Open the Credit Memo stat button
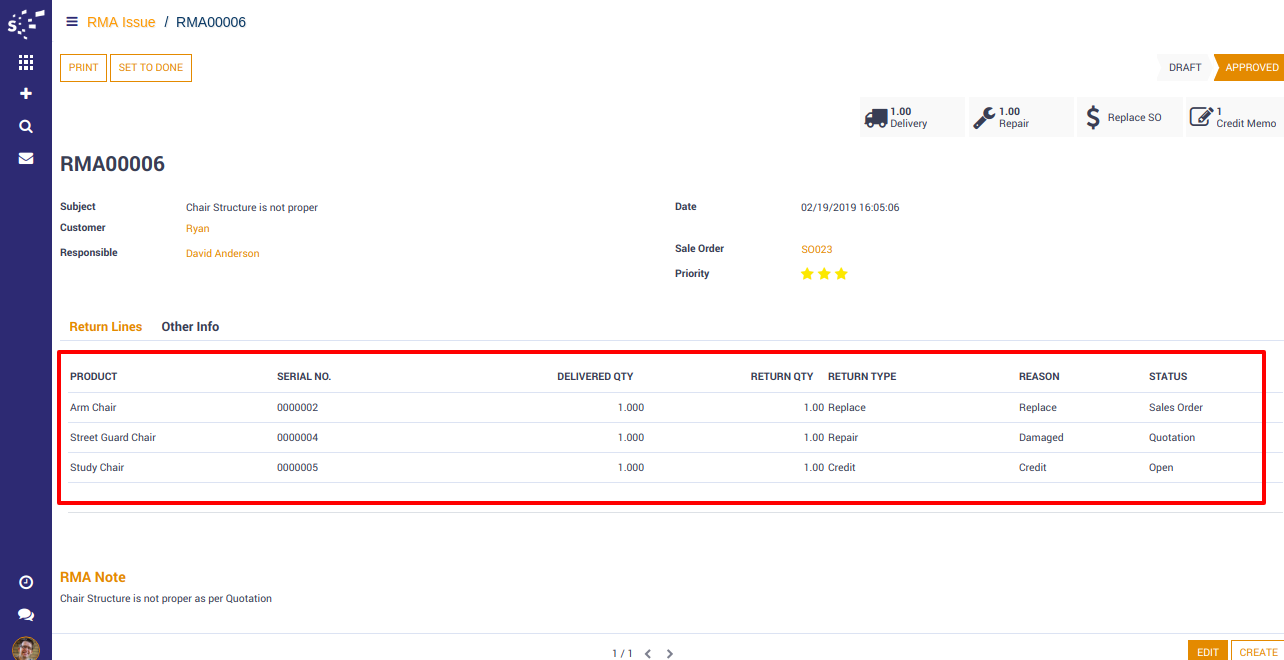 pos(1235,118)
